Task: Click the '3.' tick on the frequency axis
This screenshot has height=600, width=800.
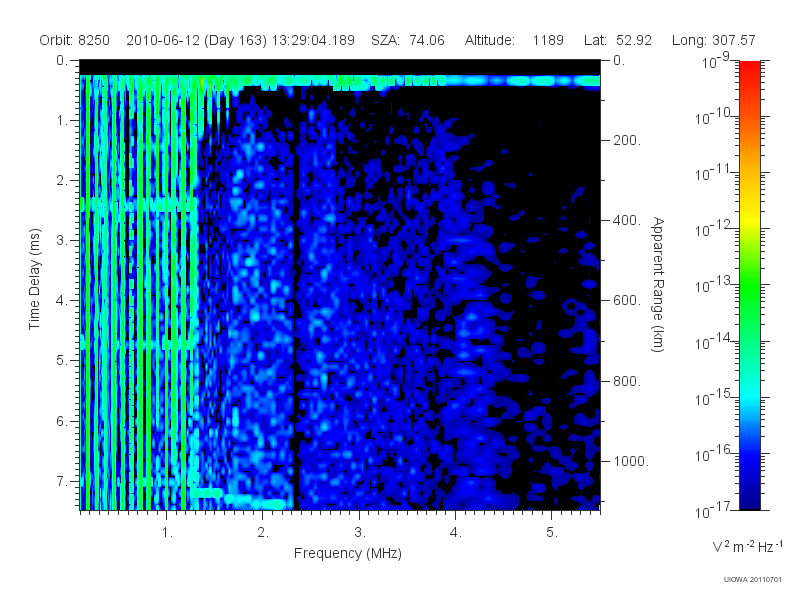Action: (x=360, y=533)
